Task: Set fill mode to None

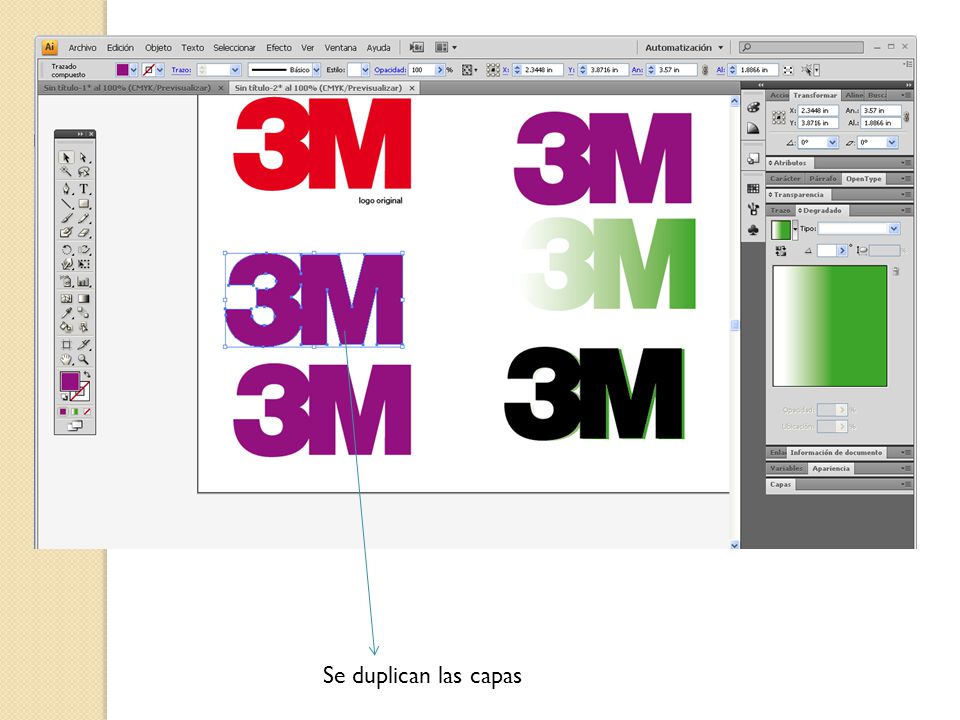Action: pyautogui.click(x=87, y=412)
